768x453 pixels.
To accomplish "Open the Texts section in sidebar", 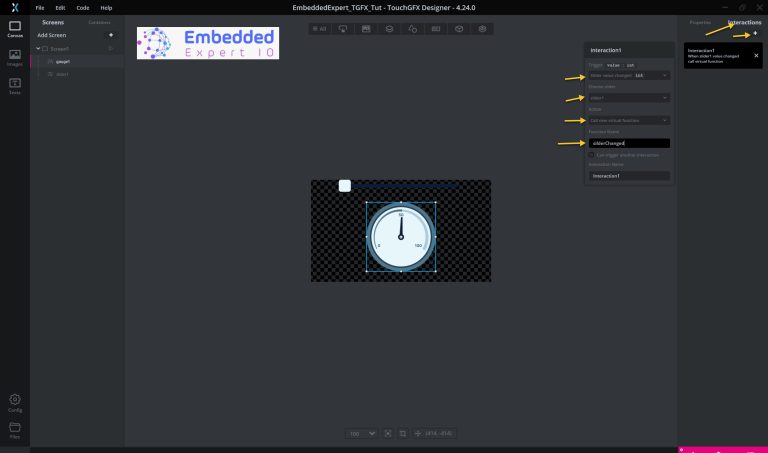I will (x=15, y=86).
